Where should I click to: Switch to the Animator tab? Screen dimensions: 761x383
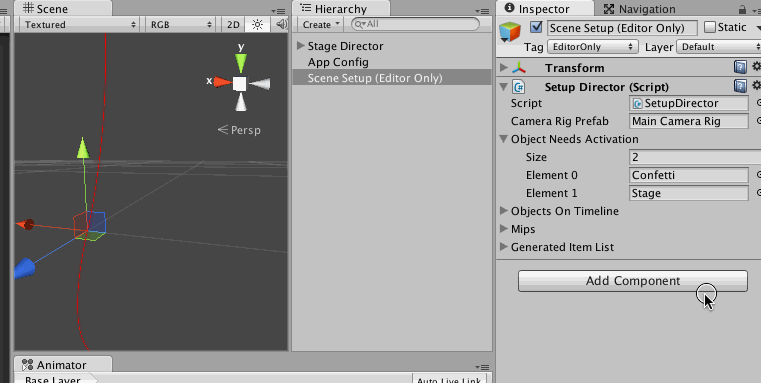tap(63, 365)
